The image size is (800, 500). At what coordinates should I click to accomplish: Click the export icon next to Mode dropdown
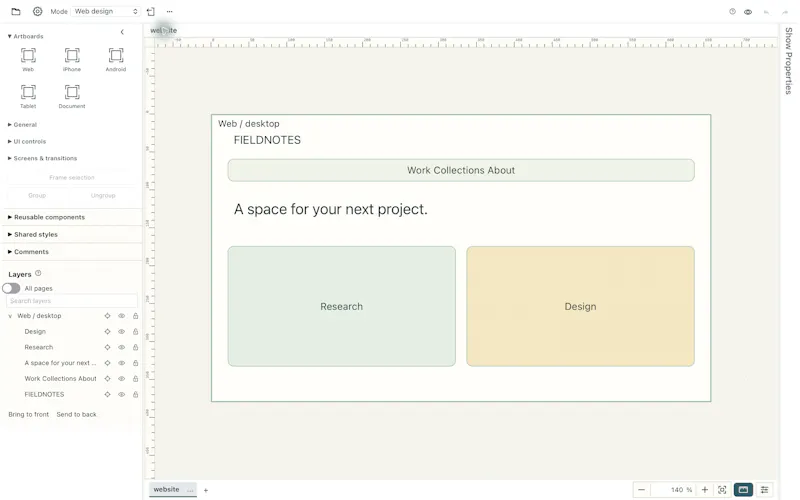click(x=151, y=11)
